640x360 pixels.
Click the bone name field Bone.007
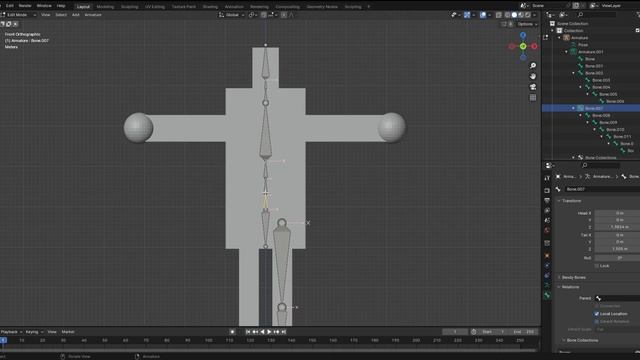click(x=602, y=189)
